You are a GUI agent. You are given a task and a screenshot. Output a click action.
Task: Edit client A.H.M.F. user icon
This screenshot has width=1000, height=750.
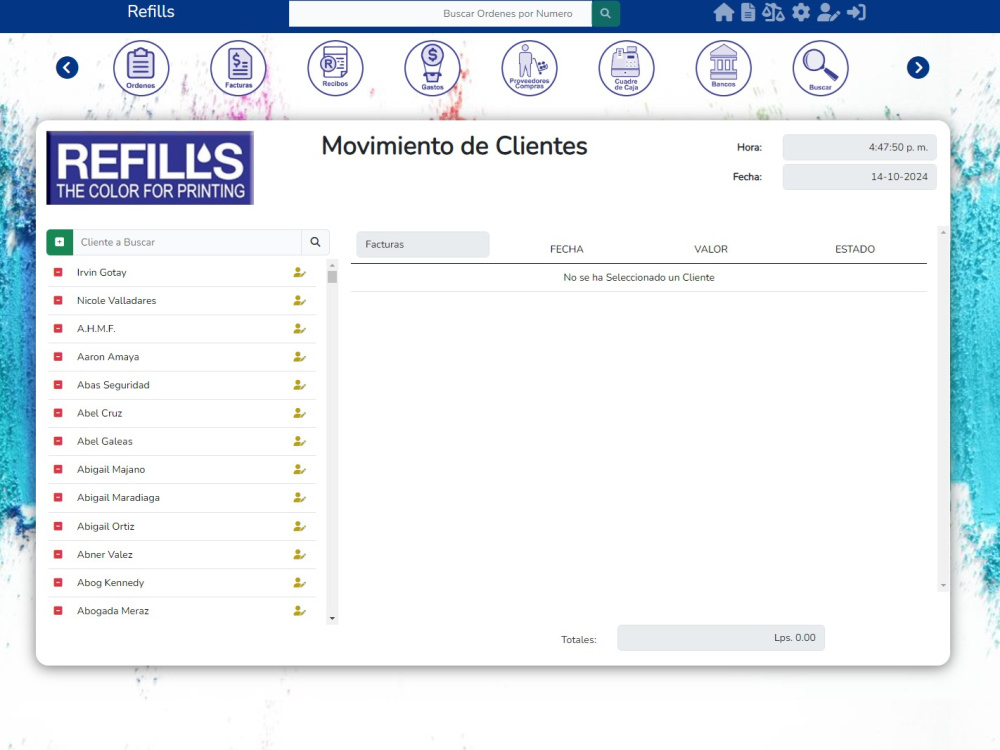coord(299,328)
